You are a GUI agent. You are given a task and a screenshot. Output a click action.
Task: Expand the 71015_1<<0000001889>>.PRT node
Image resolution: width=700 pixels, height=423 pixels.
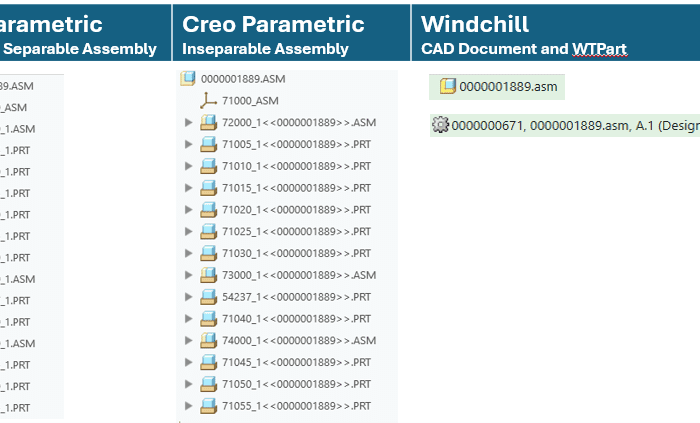[x=188, y=188]
